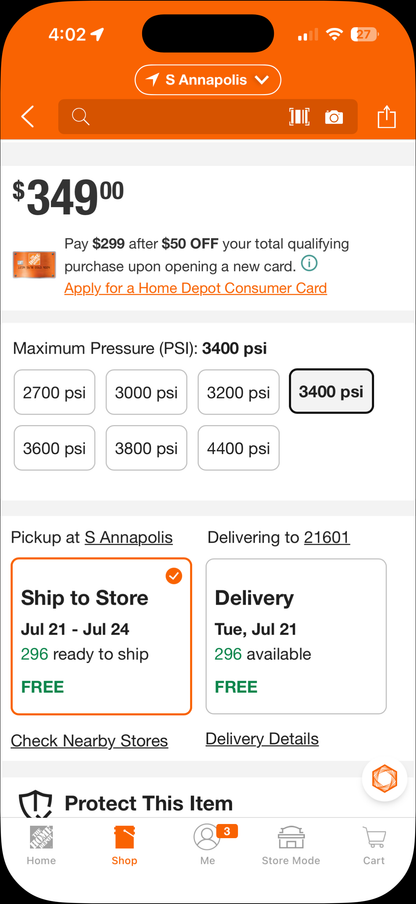Change delivery ZIP code 21601
Image resolution: width=416 pixels, height=904 pixels.
(x=327, y=537)
